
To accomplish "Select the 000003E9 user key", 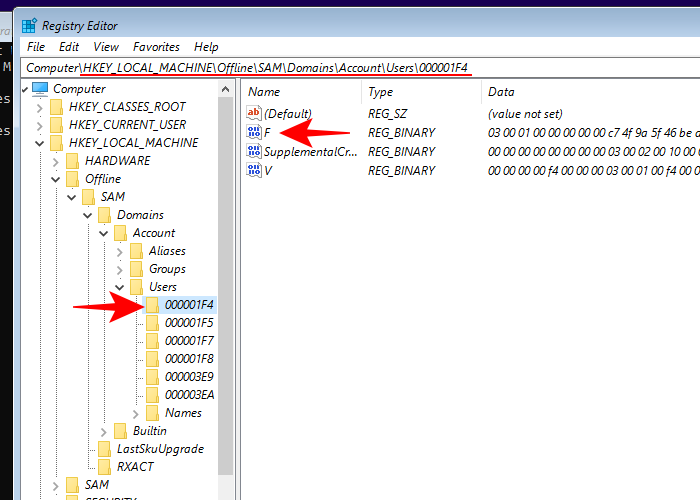I will tap(189, 377).
